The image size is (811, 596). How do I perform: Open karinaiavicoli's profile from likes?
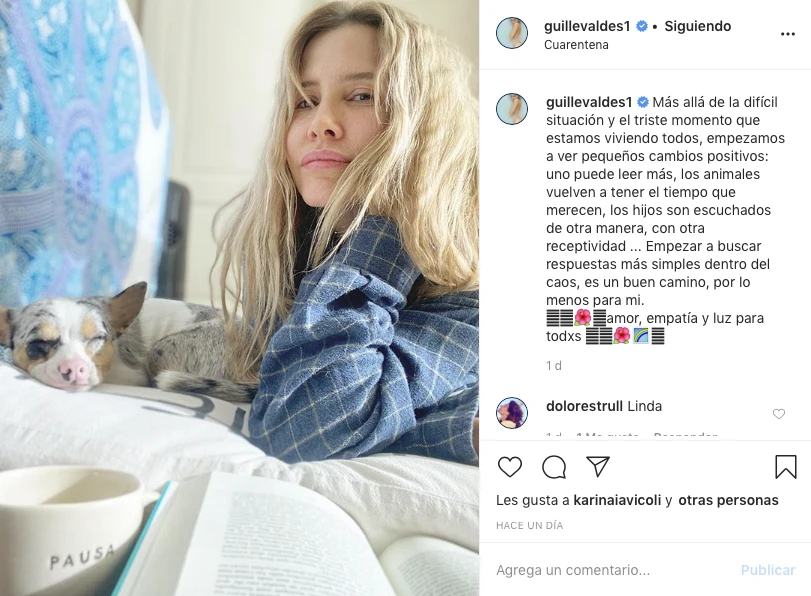[617, 500]
